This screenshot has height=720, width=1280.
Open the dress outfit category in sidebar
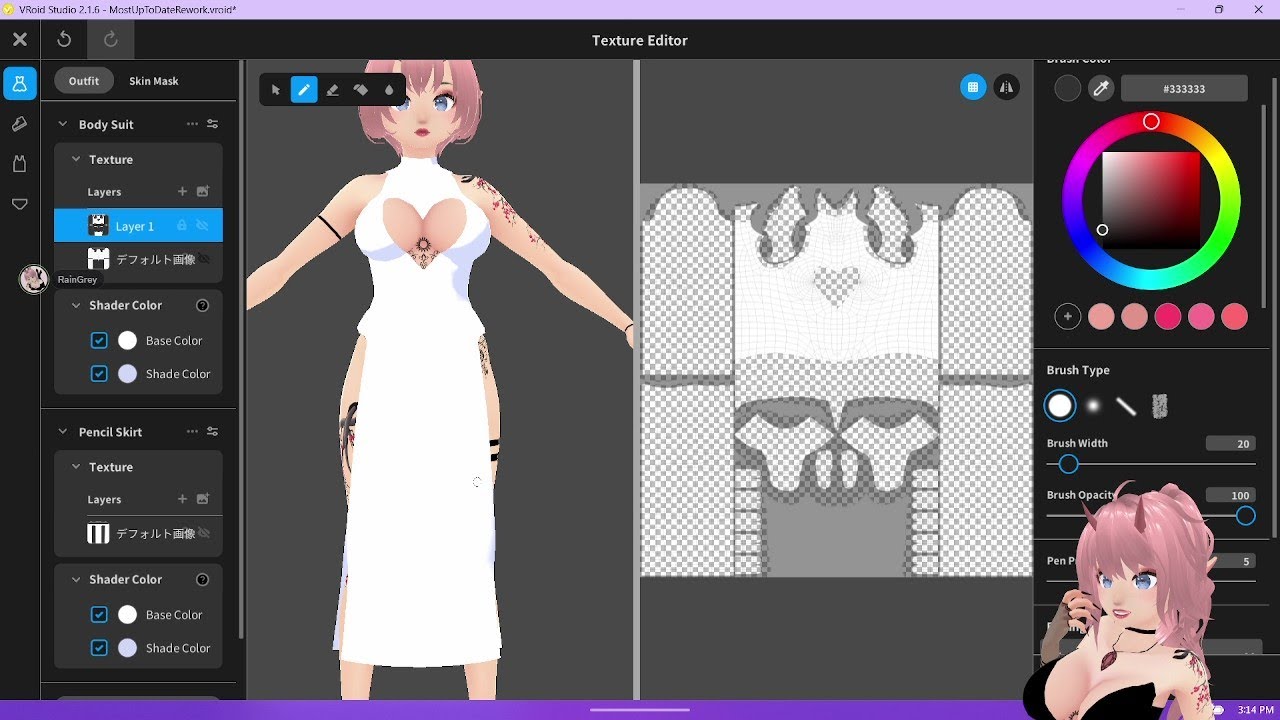20,83
